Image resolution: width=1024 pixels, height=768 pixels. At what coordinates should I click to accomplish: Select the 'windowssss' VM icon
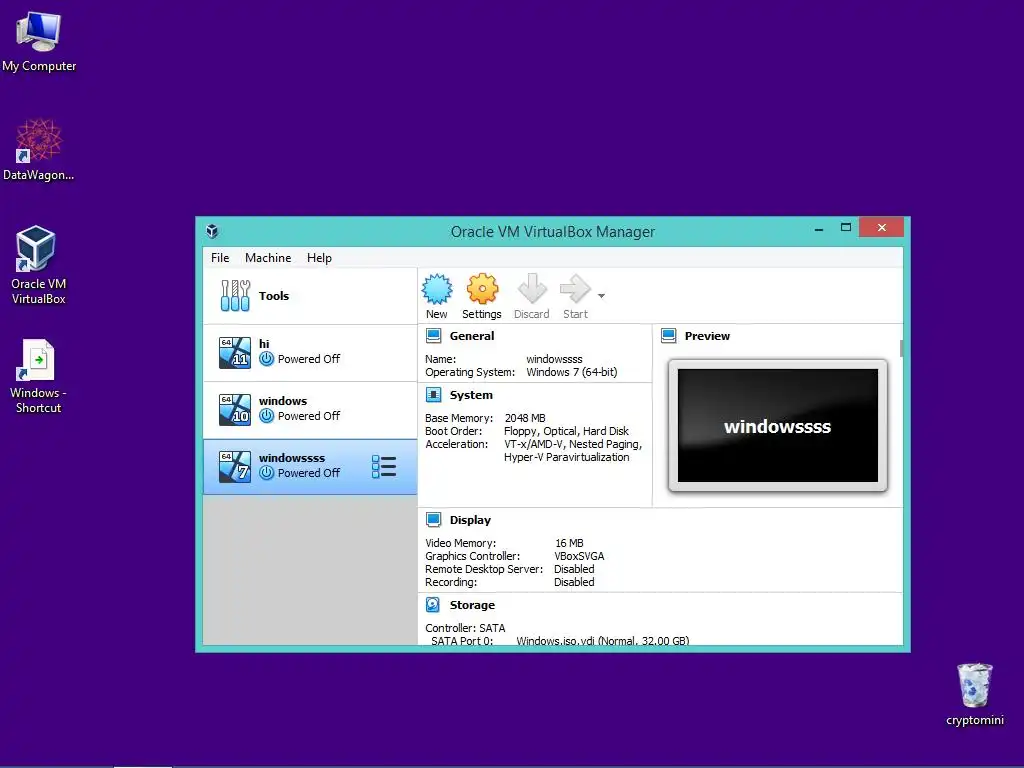(234, 466)
